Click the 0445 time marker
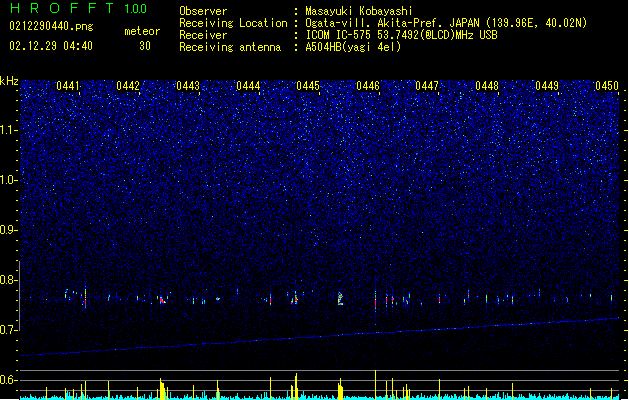The width and height of the screenshot is (629, 400). (x=308, y=86)
